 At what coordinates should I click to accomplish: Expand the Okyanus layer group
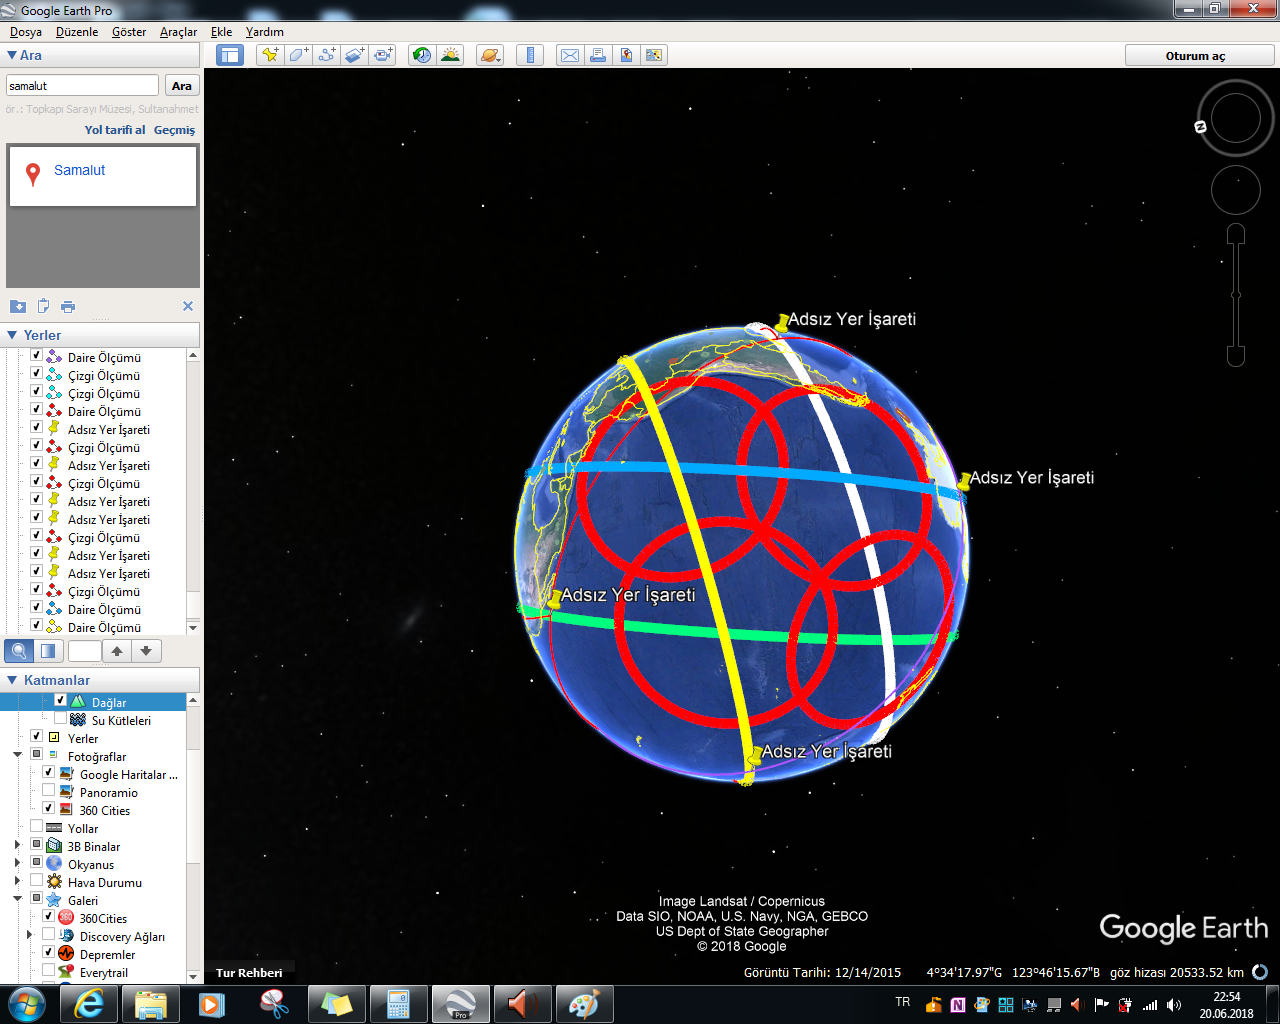[17, 864]
